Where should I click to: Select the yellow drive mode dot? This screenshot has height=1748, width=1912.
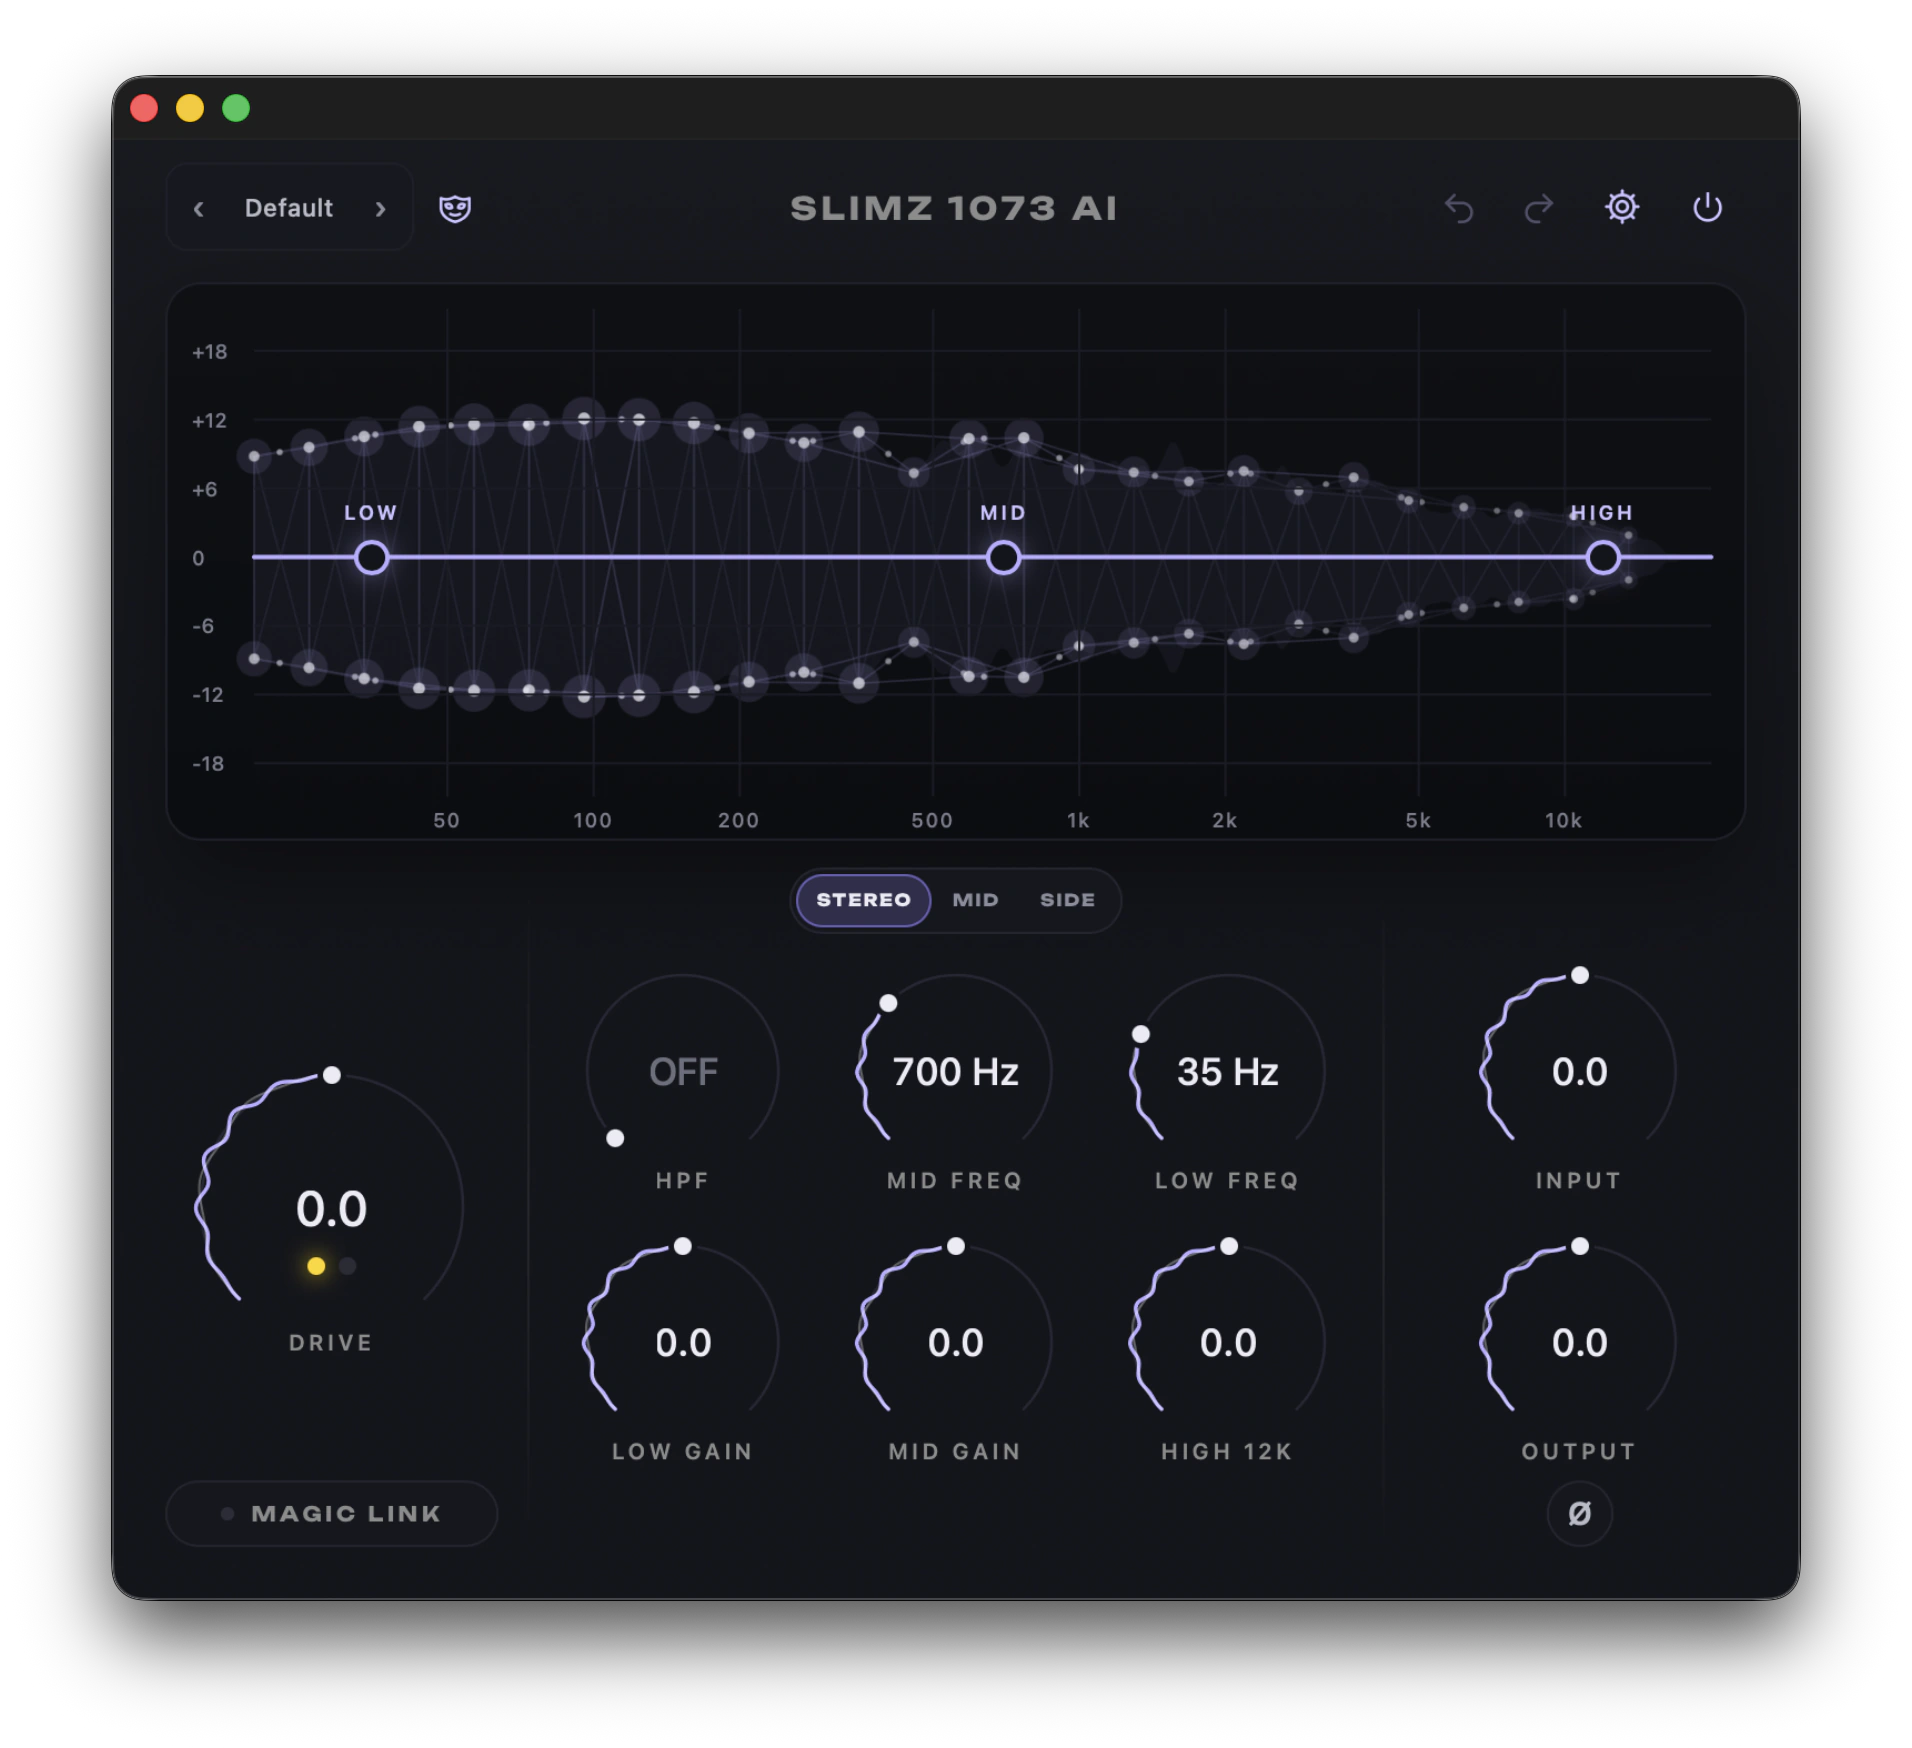pos(316,1266)
